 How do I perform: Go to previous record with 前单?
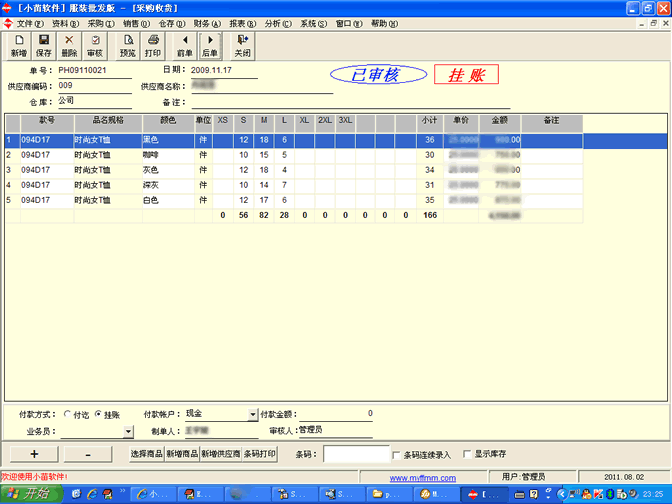[185, 45]
